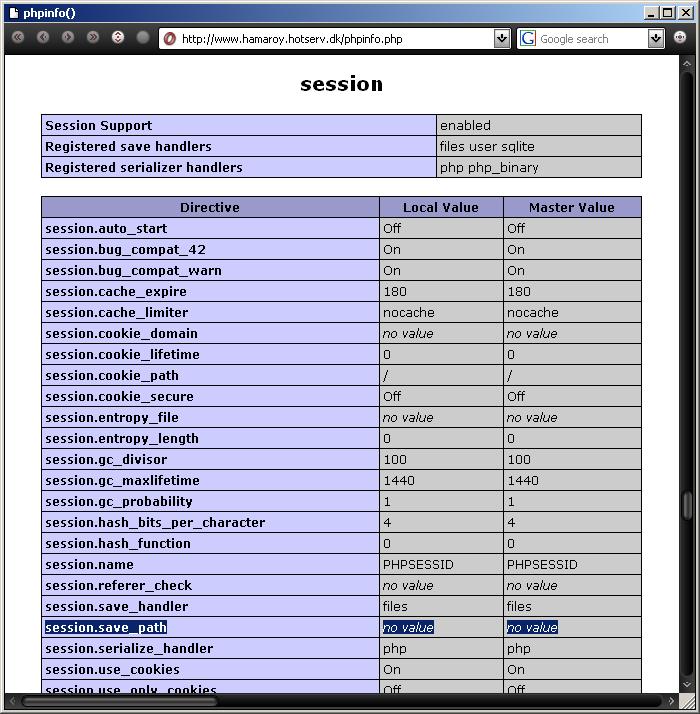Click 'session.hash_bits_per_character' directive
This screenshot has width=700, height=714.
coord(155,523)
